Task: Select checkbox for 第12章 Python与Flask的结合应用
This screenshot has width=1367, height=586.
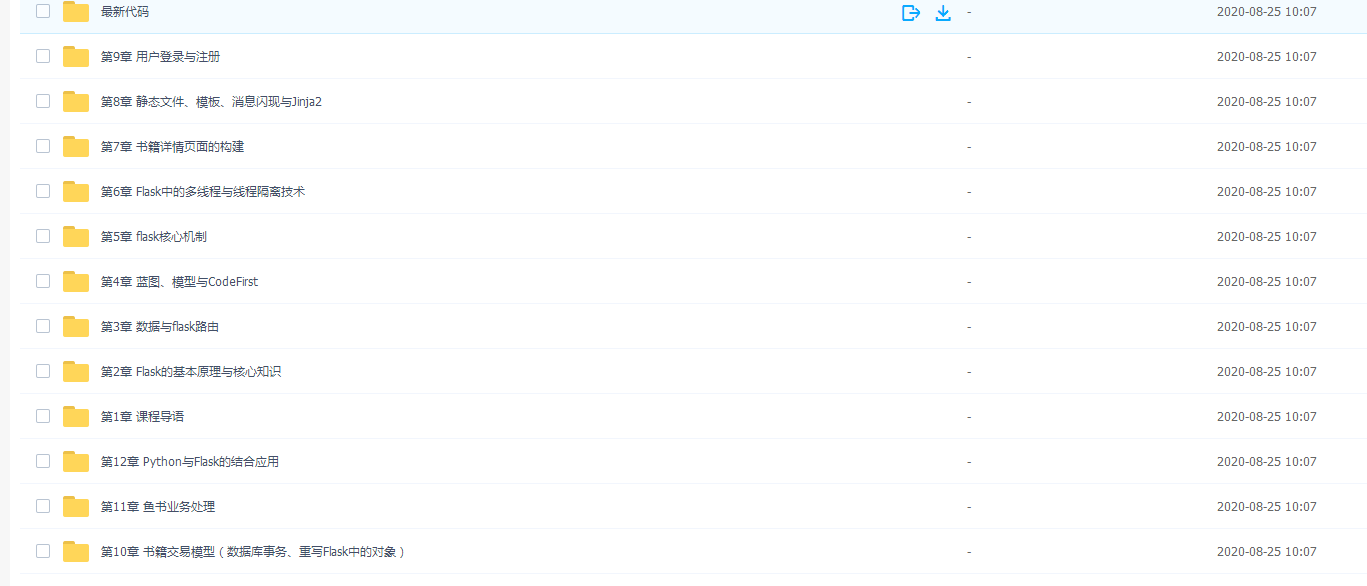Action: [x=43, y=461]
